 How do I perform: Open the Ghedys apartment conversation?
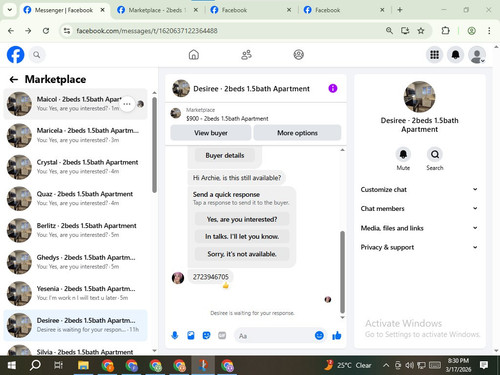click(x=75, y=262)
